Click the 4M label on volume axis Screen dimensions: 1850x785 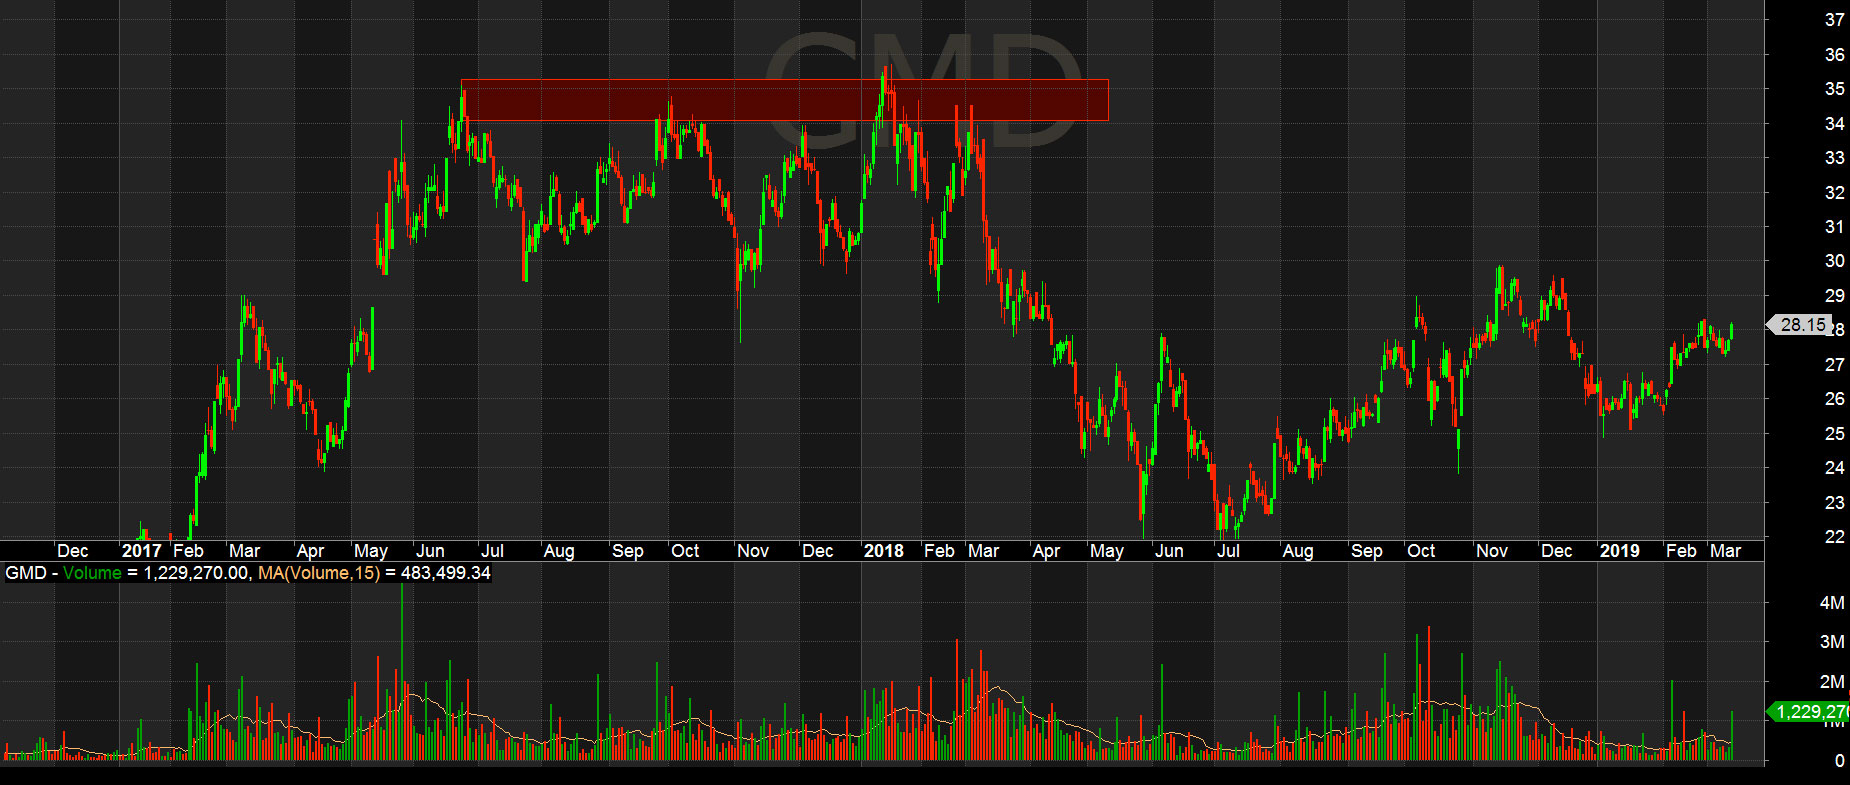[x=1831, y=603]
